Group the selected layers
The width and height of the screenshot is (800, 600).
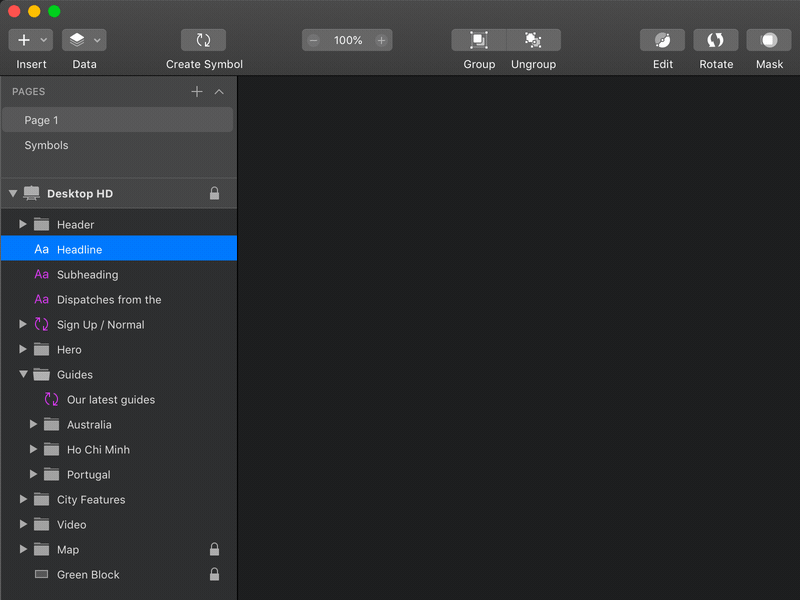tap(478, 40)
